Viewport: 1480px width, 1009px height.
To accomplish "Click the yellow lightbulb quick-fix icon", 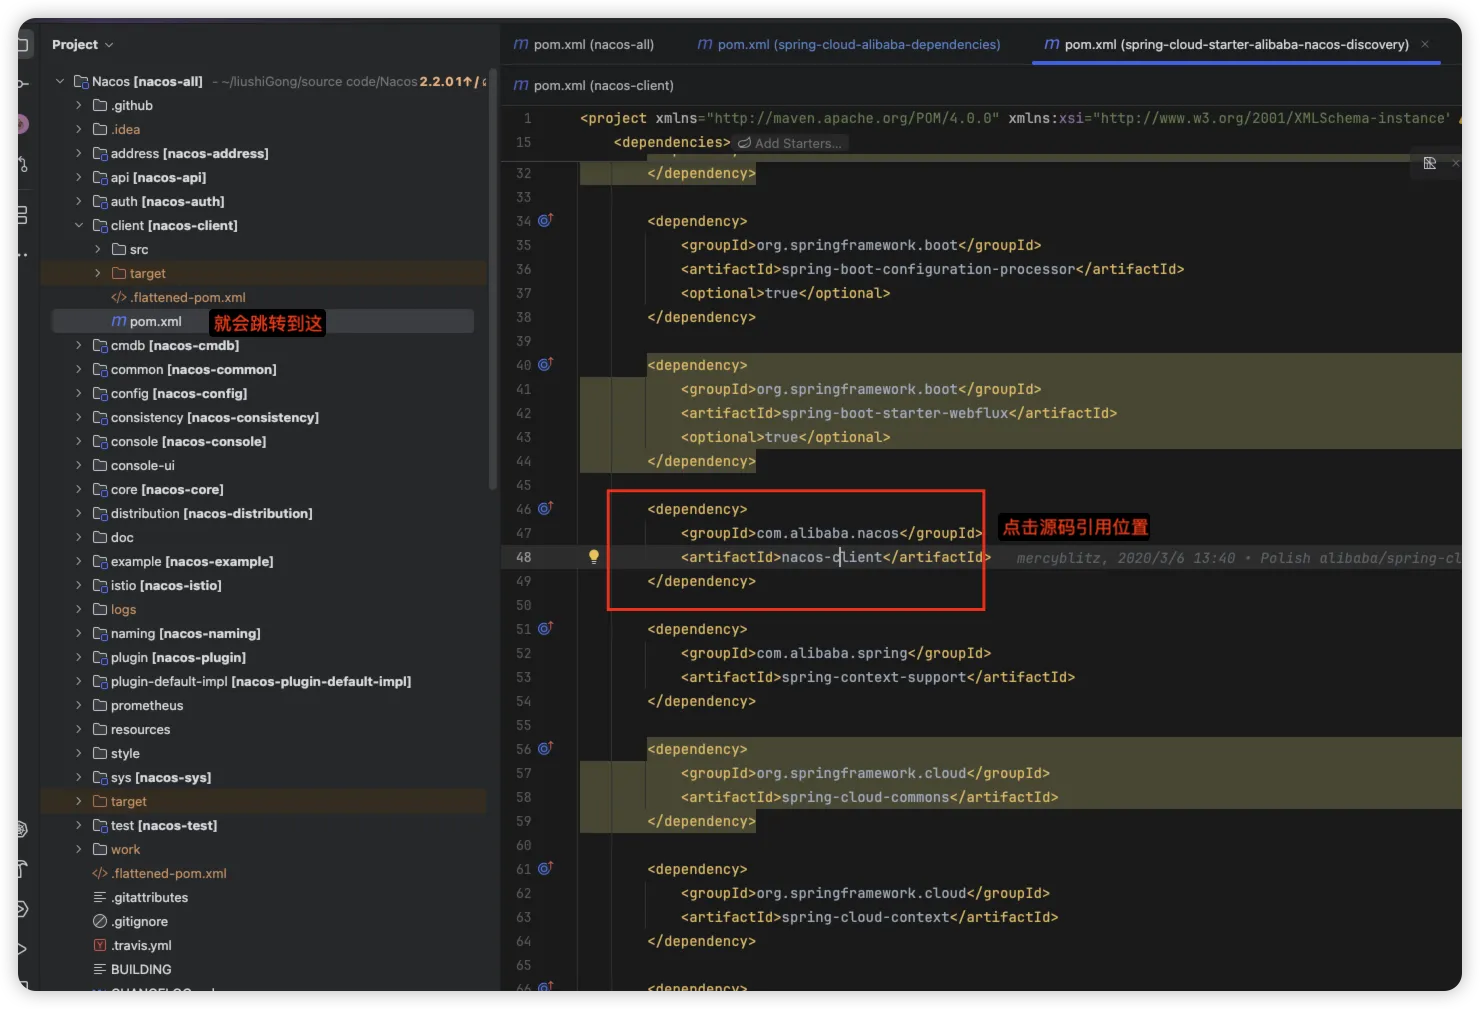I will point(593,557).
